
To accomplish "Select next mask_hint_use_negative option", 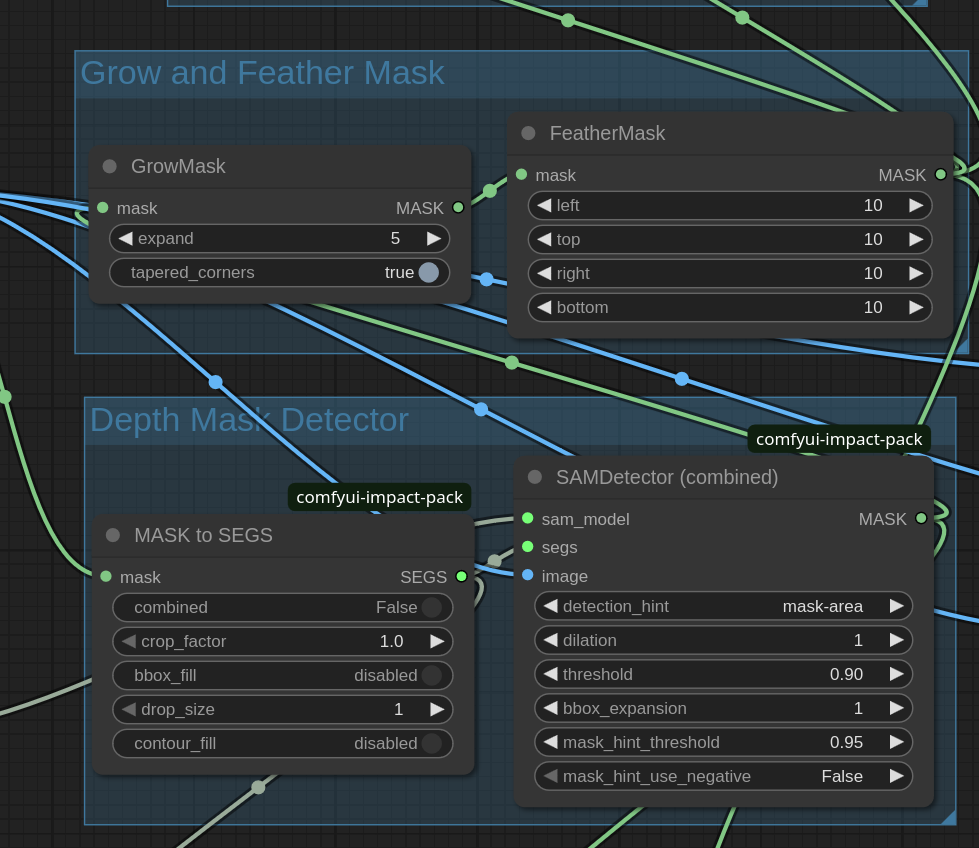I will pos(897,776).
